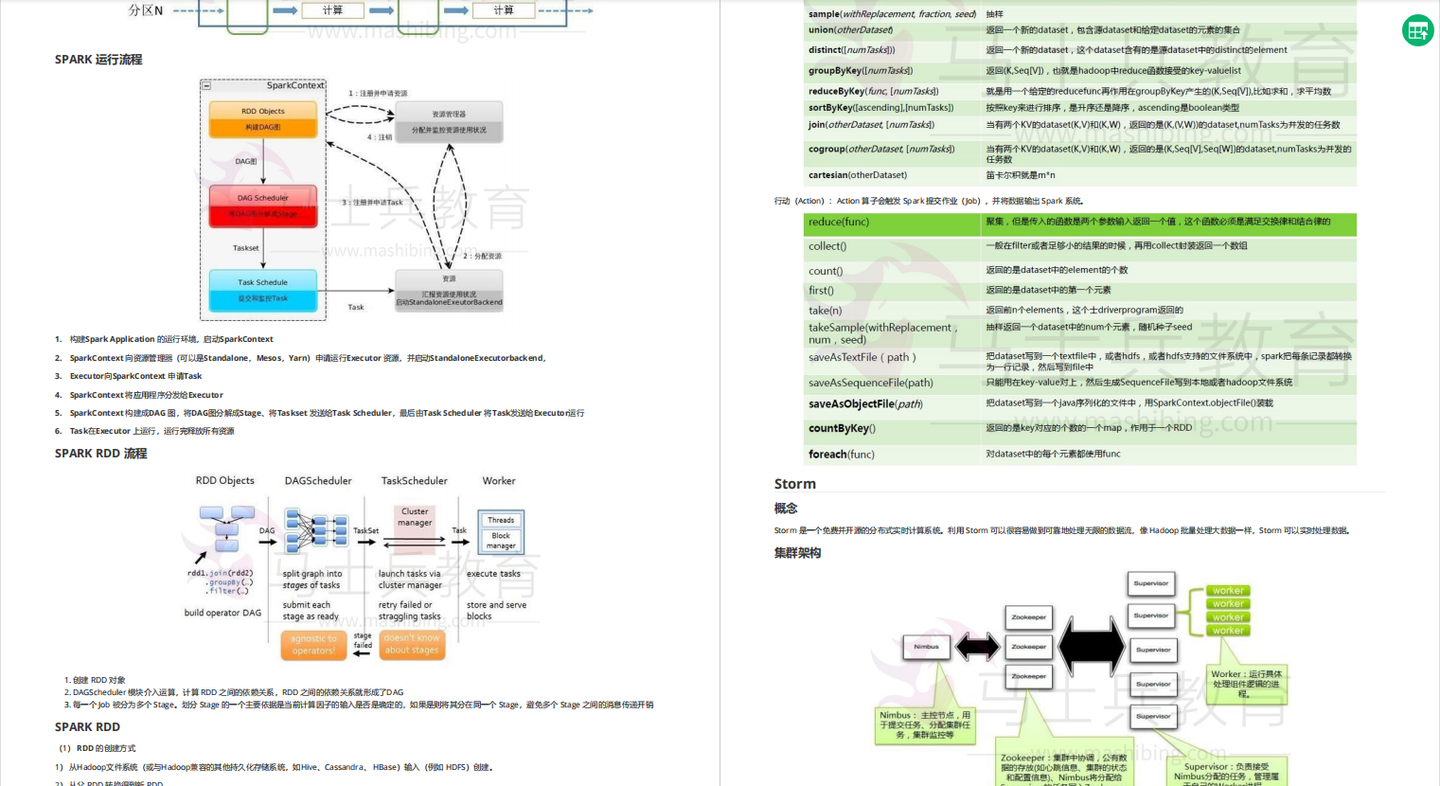Click the "takeSample(withReplacement, num, seed)" cell
This screenshot has width=1440, height=786.
[x=892, y=333]
